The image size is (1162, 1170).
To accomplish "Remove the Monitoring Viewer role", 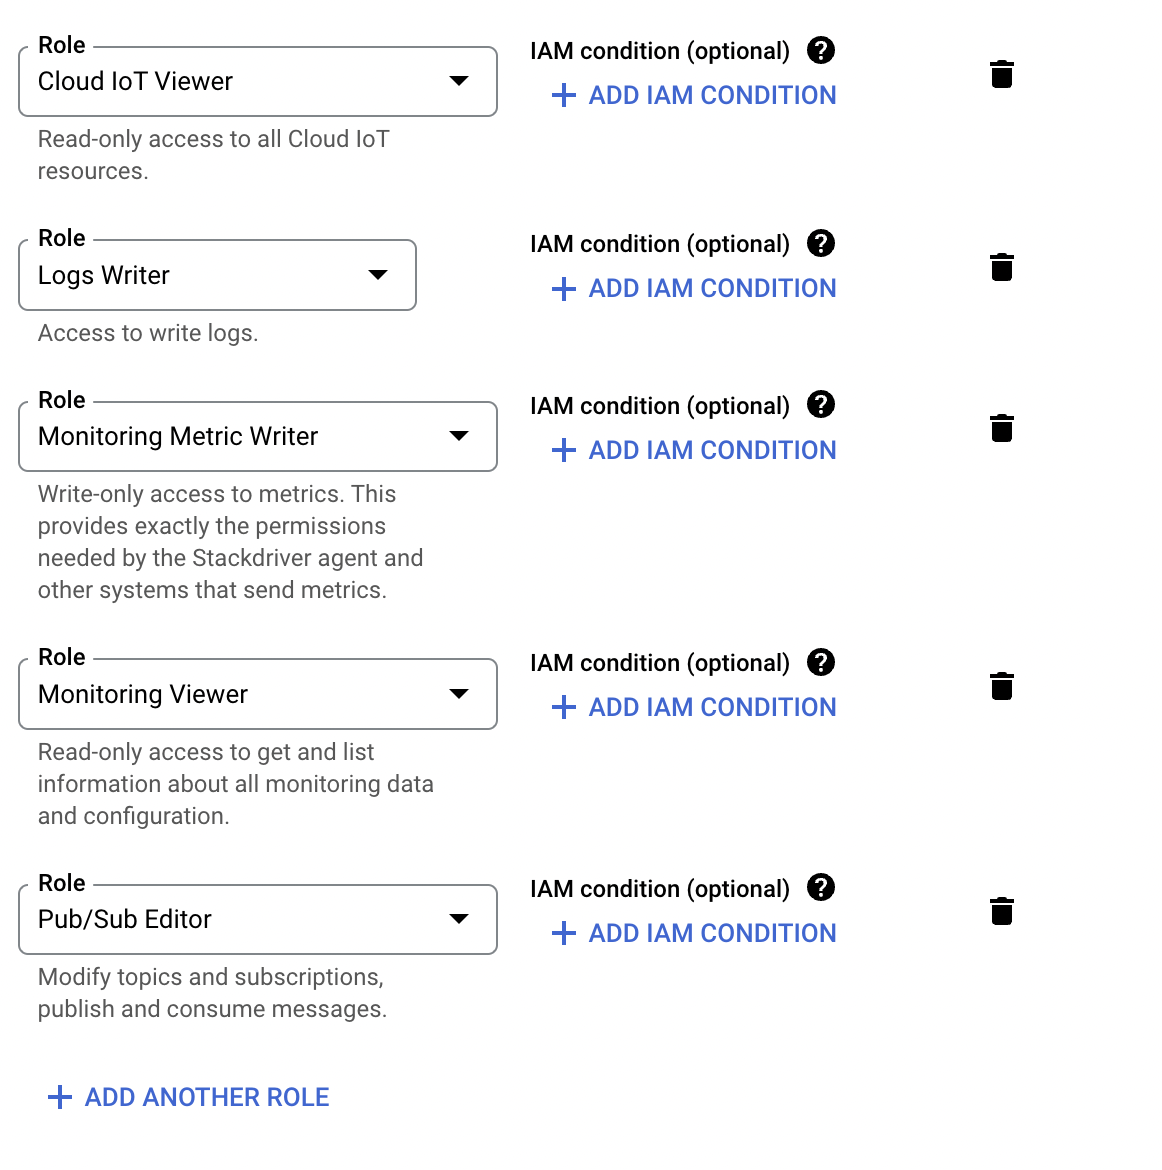I will pos(1001,687).
